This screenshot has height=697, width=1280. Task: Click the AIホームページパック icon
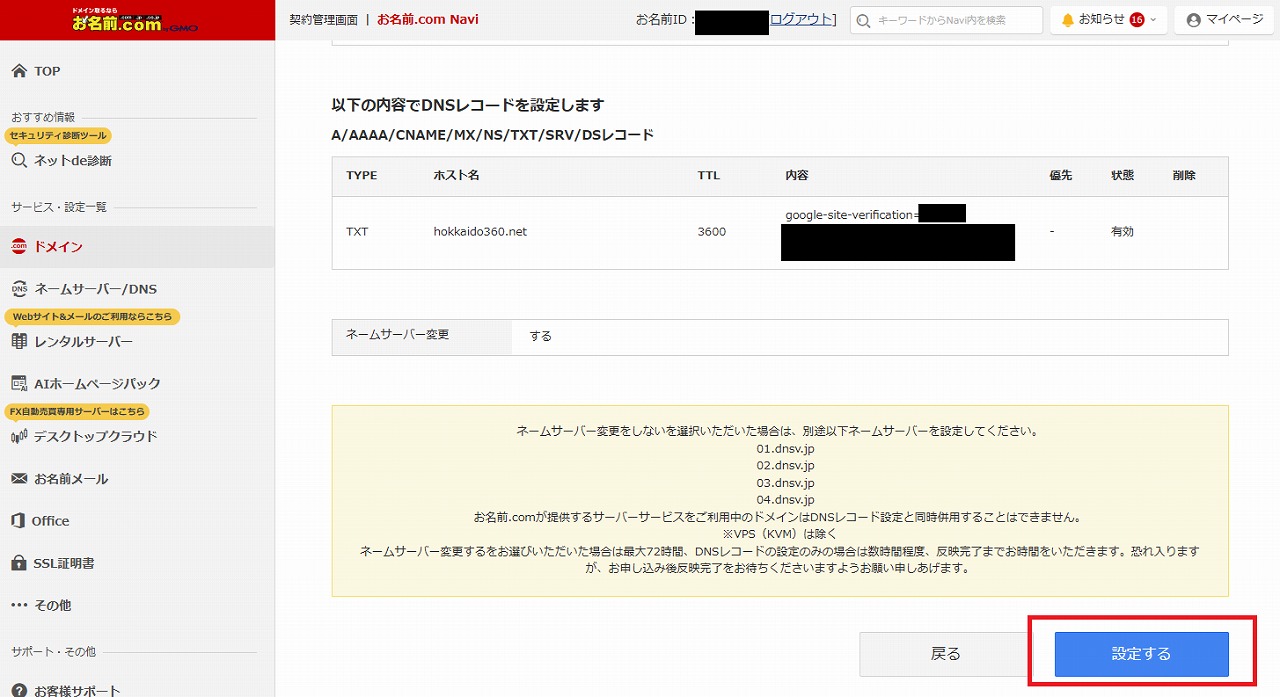click(19, 384)
